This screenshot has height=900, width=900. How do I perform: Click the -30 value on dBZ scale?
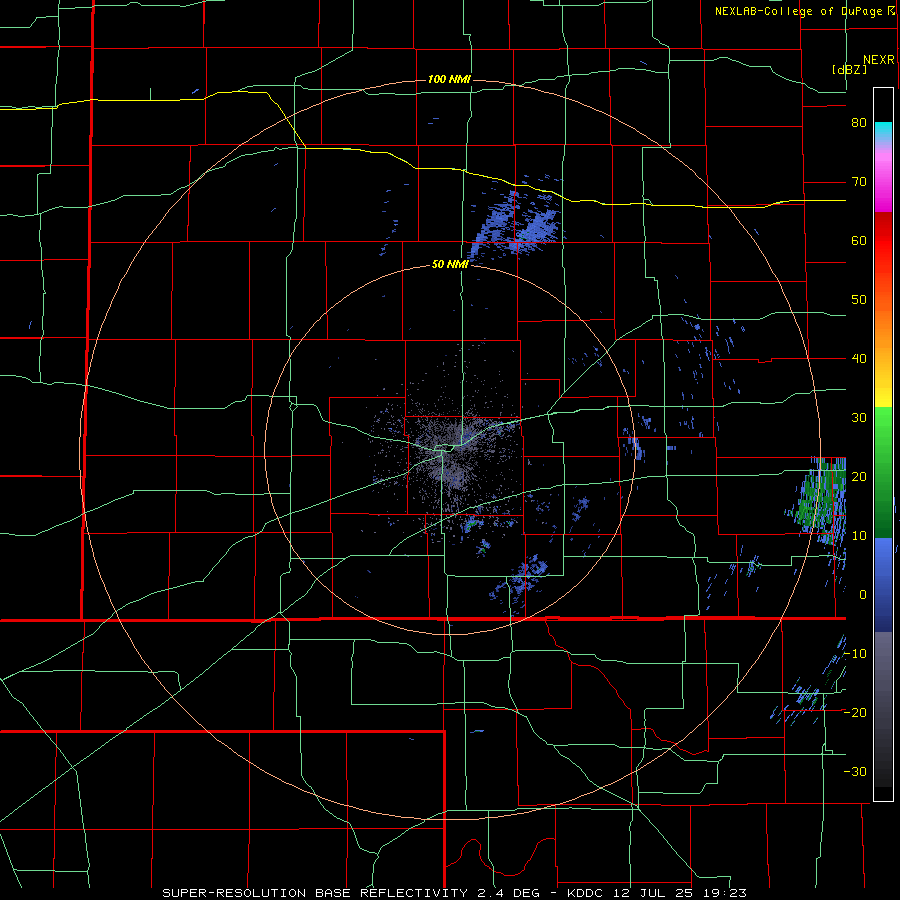tap(855, 771)
